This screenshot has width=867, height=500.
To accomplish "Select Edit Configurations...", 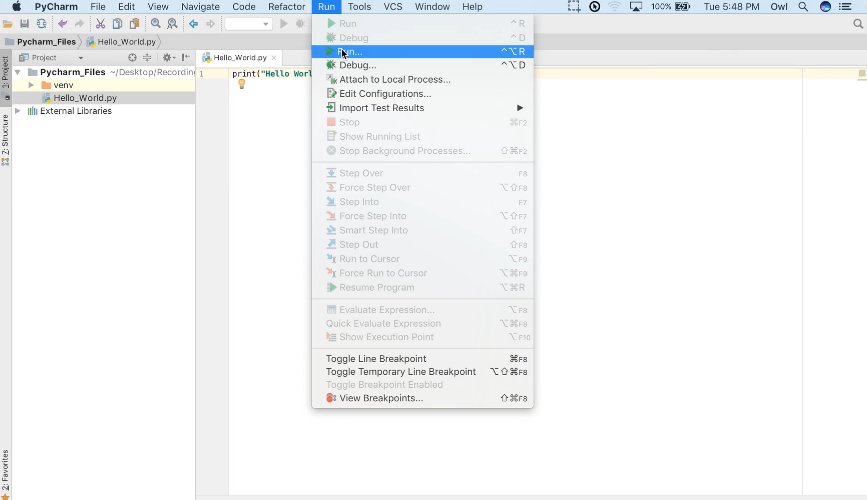I will click(x=422, y=94).
